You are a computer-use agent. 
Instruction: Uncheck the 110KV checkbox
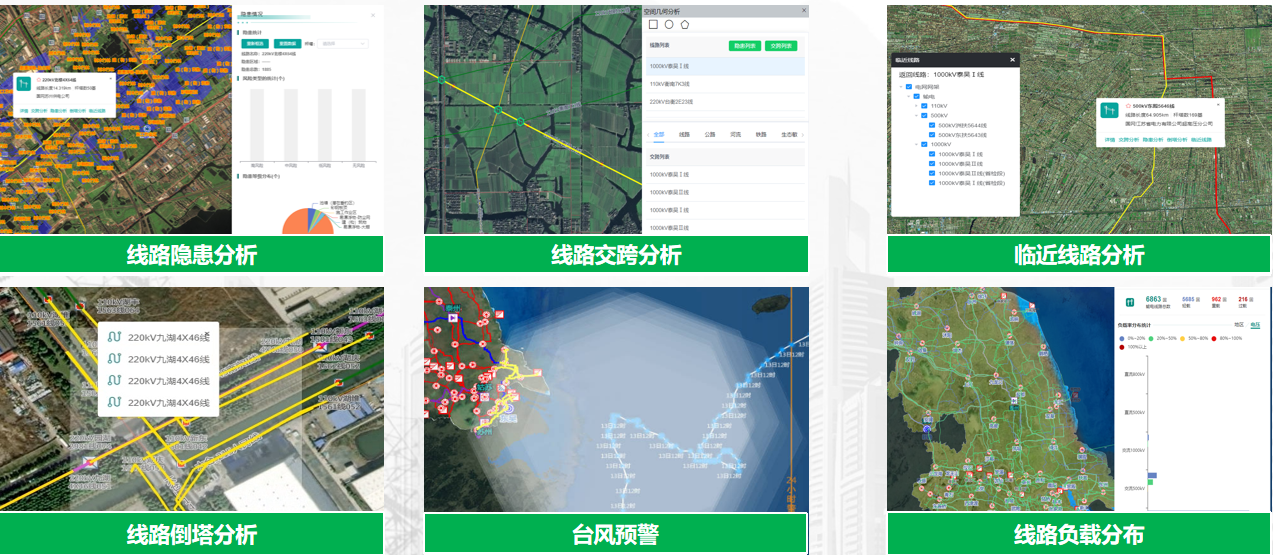click(924, 106)
